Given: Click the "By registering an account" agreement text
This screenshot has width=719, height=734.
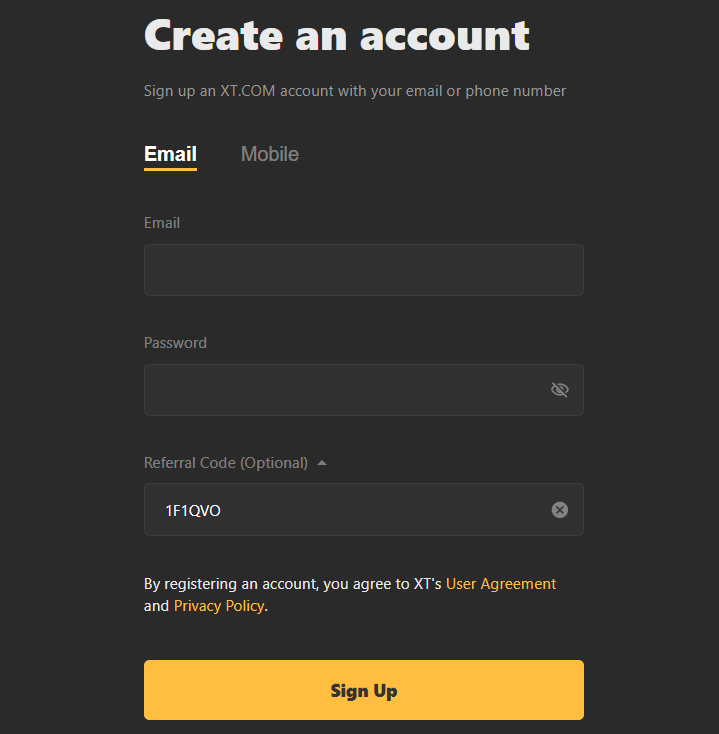Looking at the screenshot, I should (293, 584).
